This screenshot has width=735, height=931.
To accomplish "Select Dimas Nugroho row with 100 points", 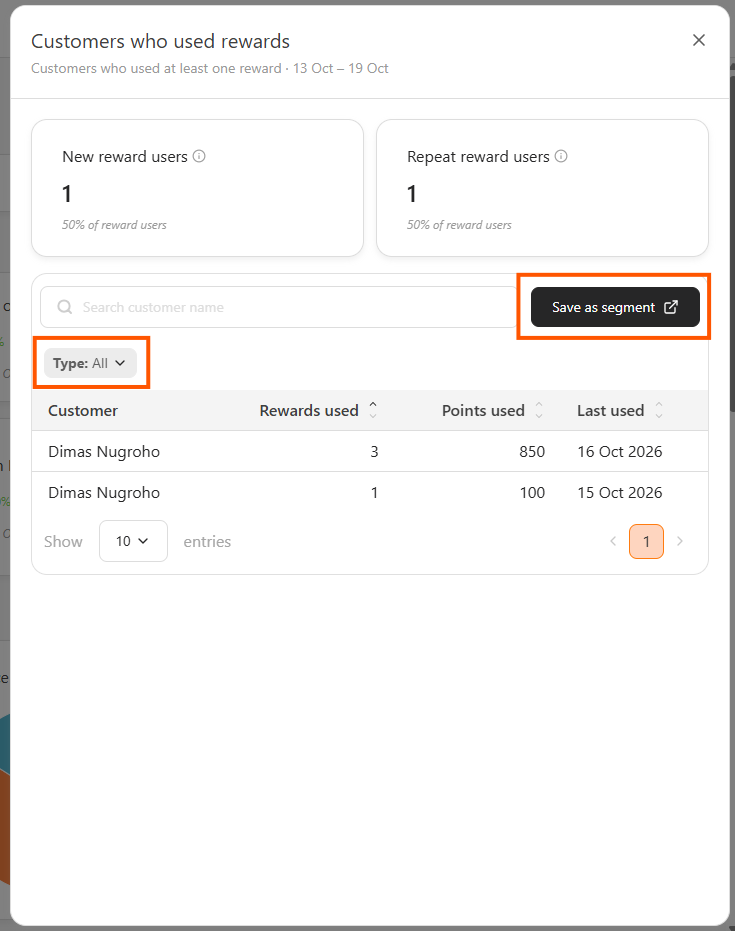I will [x=370, y=492].
